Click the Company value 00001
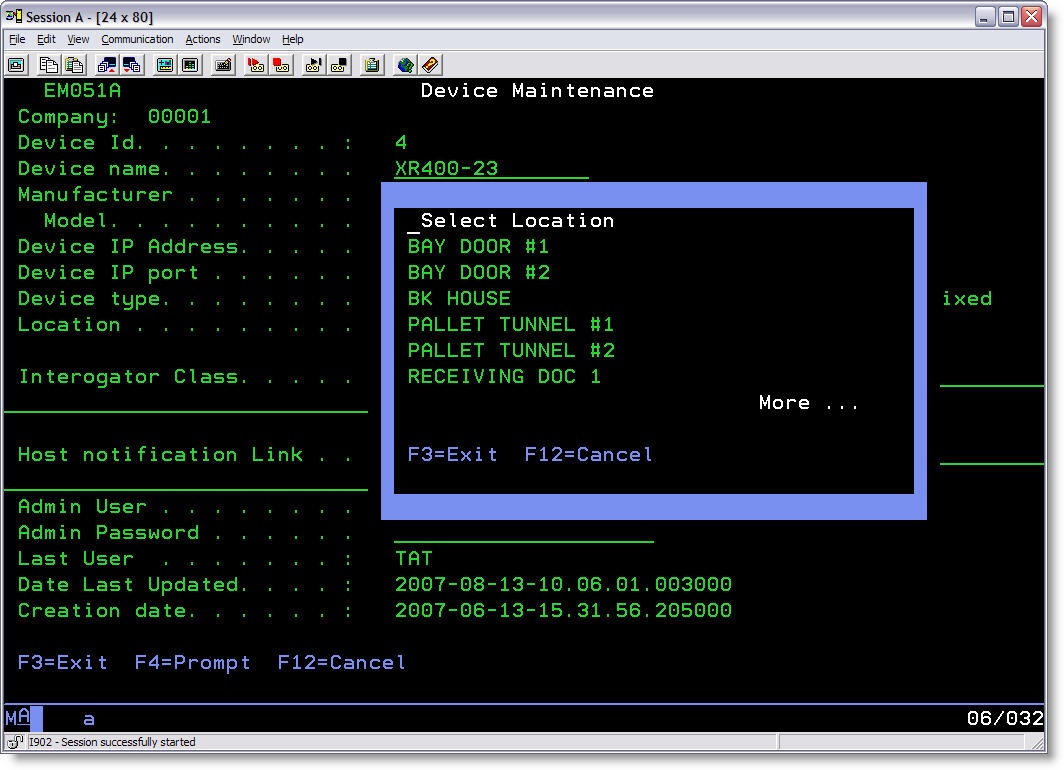This screenshot has width=1064, height=770. click(x=179, y=117)
